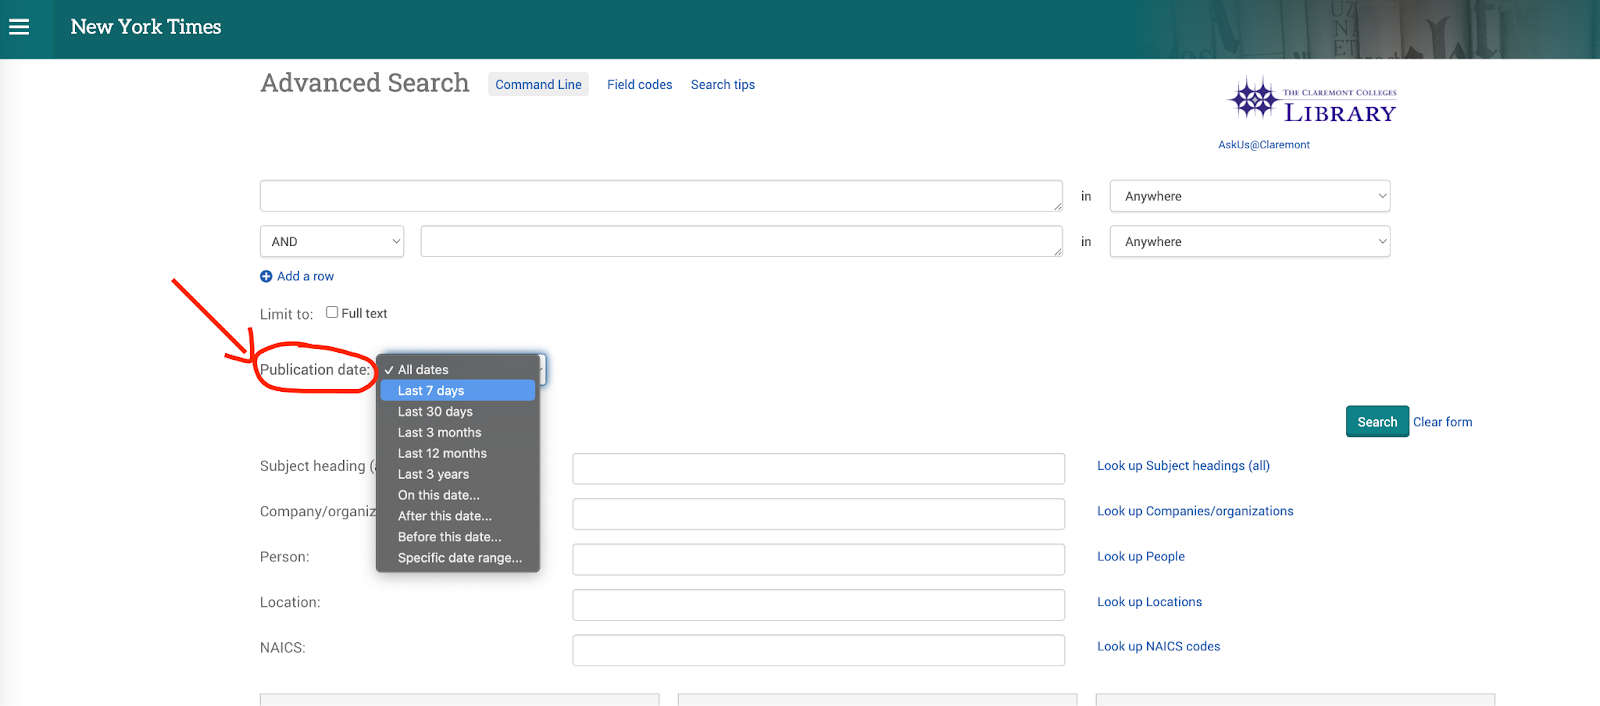Image resolution: width=1600 pixels, height=706 pixels.
Task: Open the first Anywhere field dropdown
Action: coord(1250,196)
